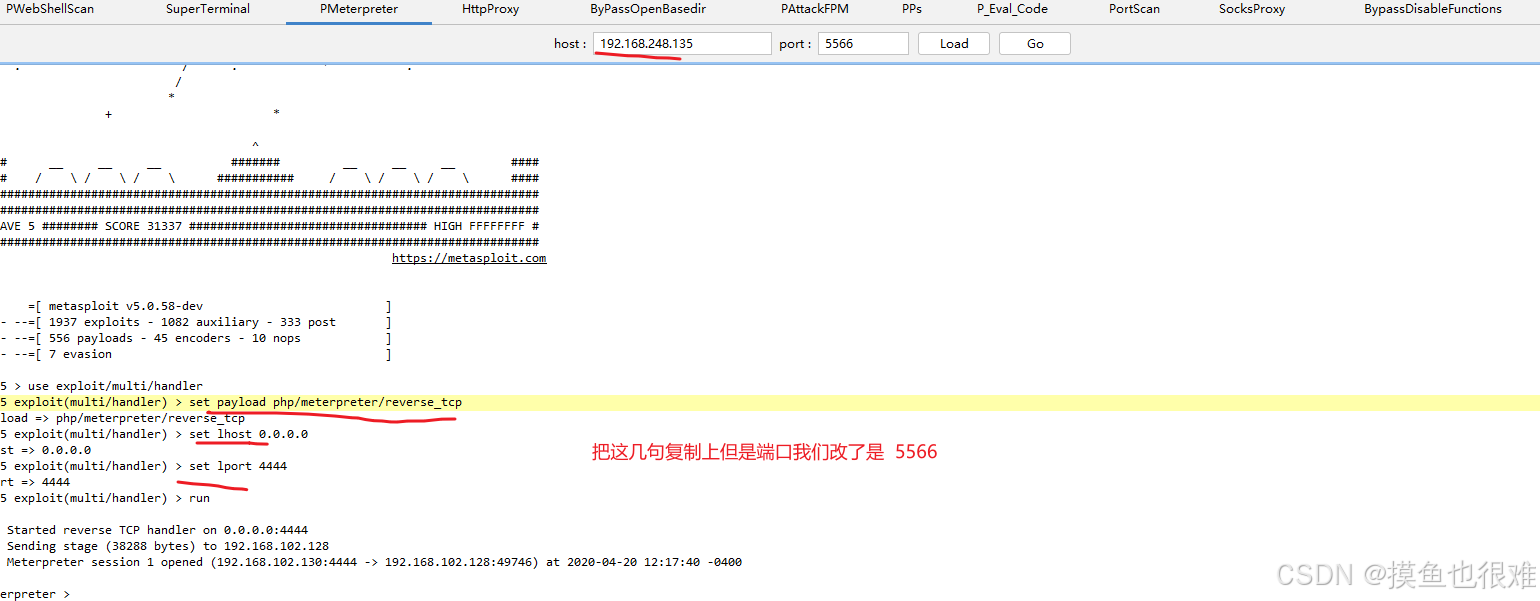Image resolution: width=1540 pixels, height=601 pixels.
Task: Click the '7 evasion' line
Action: pyautogui.click(x=80, y=354)
